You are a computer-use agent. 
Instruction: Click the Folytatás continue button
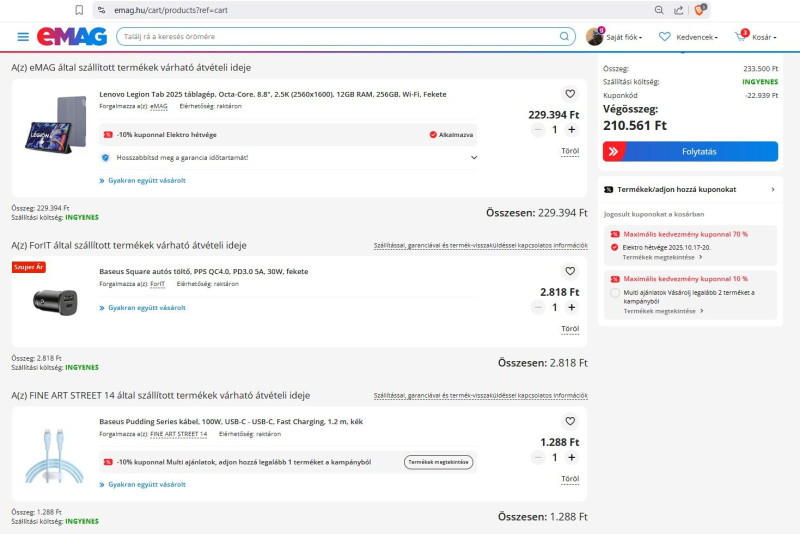[690, 151]
